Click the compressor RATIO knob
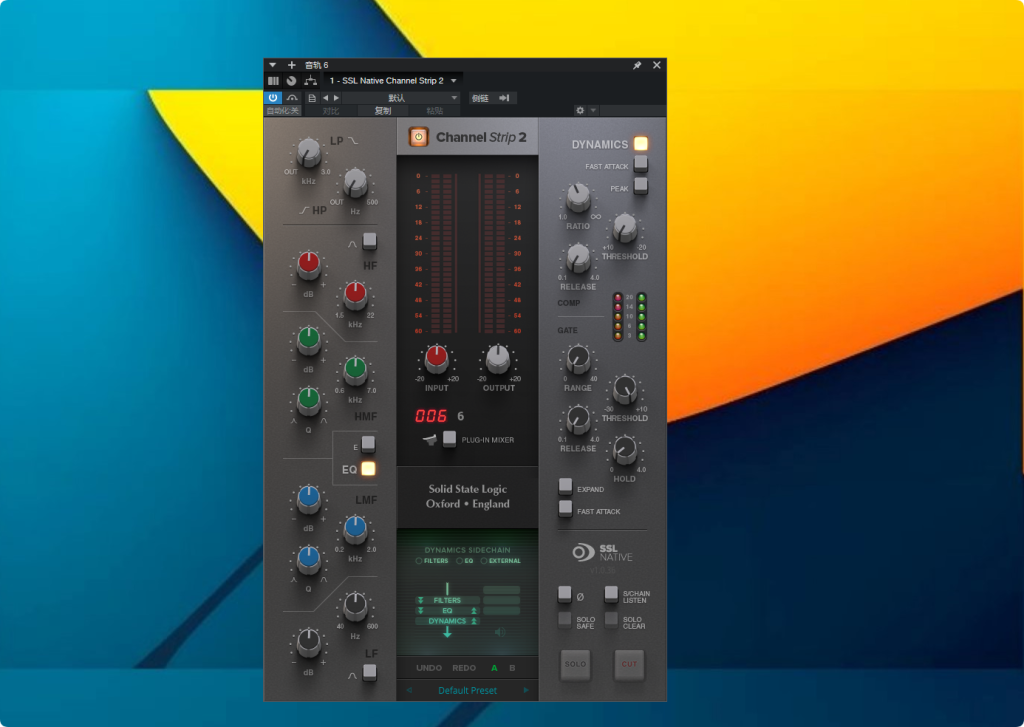Viewport: 1024px width, 727px height. coord(578,197)
